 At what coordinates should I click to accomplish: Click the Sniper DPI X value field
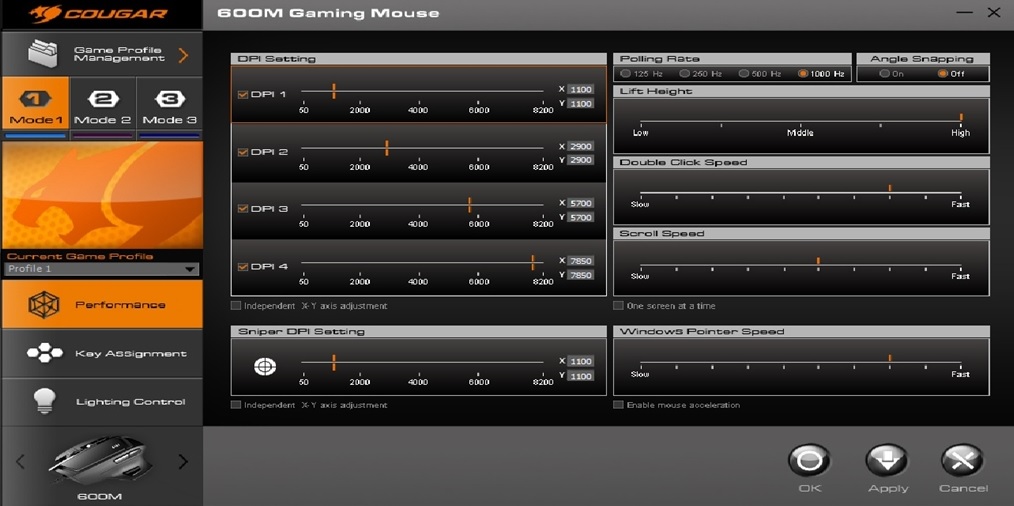[x=581, y=361]
